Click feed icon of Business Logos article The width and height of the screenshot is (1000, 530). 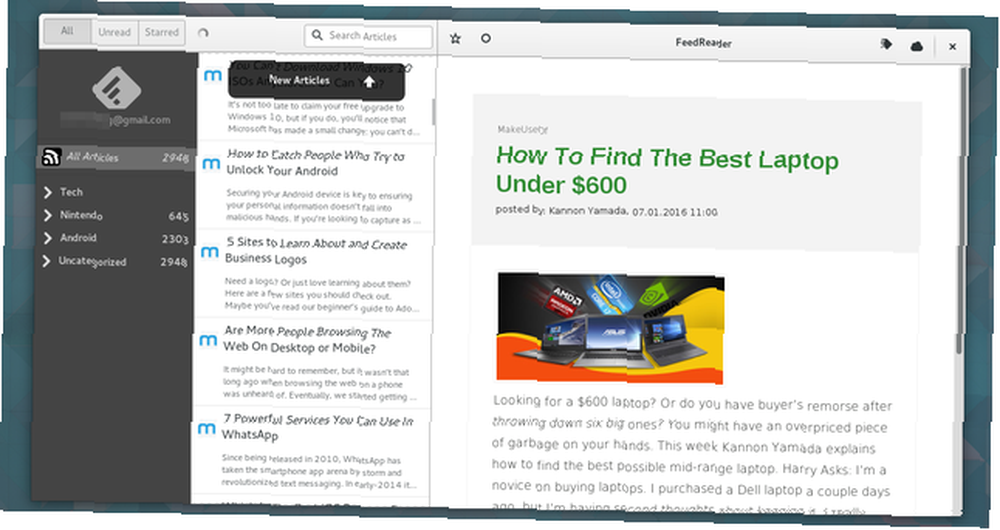(210, 252)
